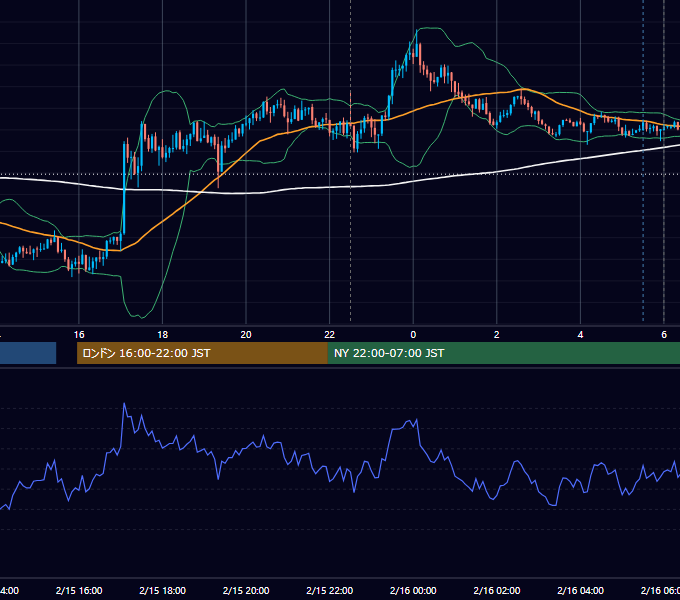Click the '18' hour label on chart axis
Image resolution: width=680 pixels, height=600 pixels.
(x=162, y=335)
